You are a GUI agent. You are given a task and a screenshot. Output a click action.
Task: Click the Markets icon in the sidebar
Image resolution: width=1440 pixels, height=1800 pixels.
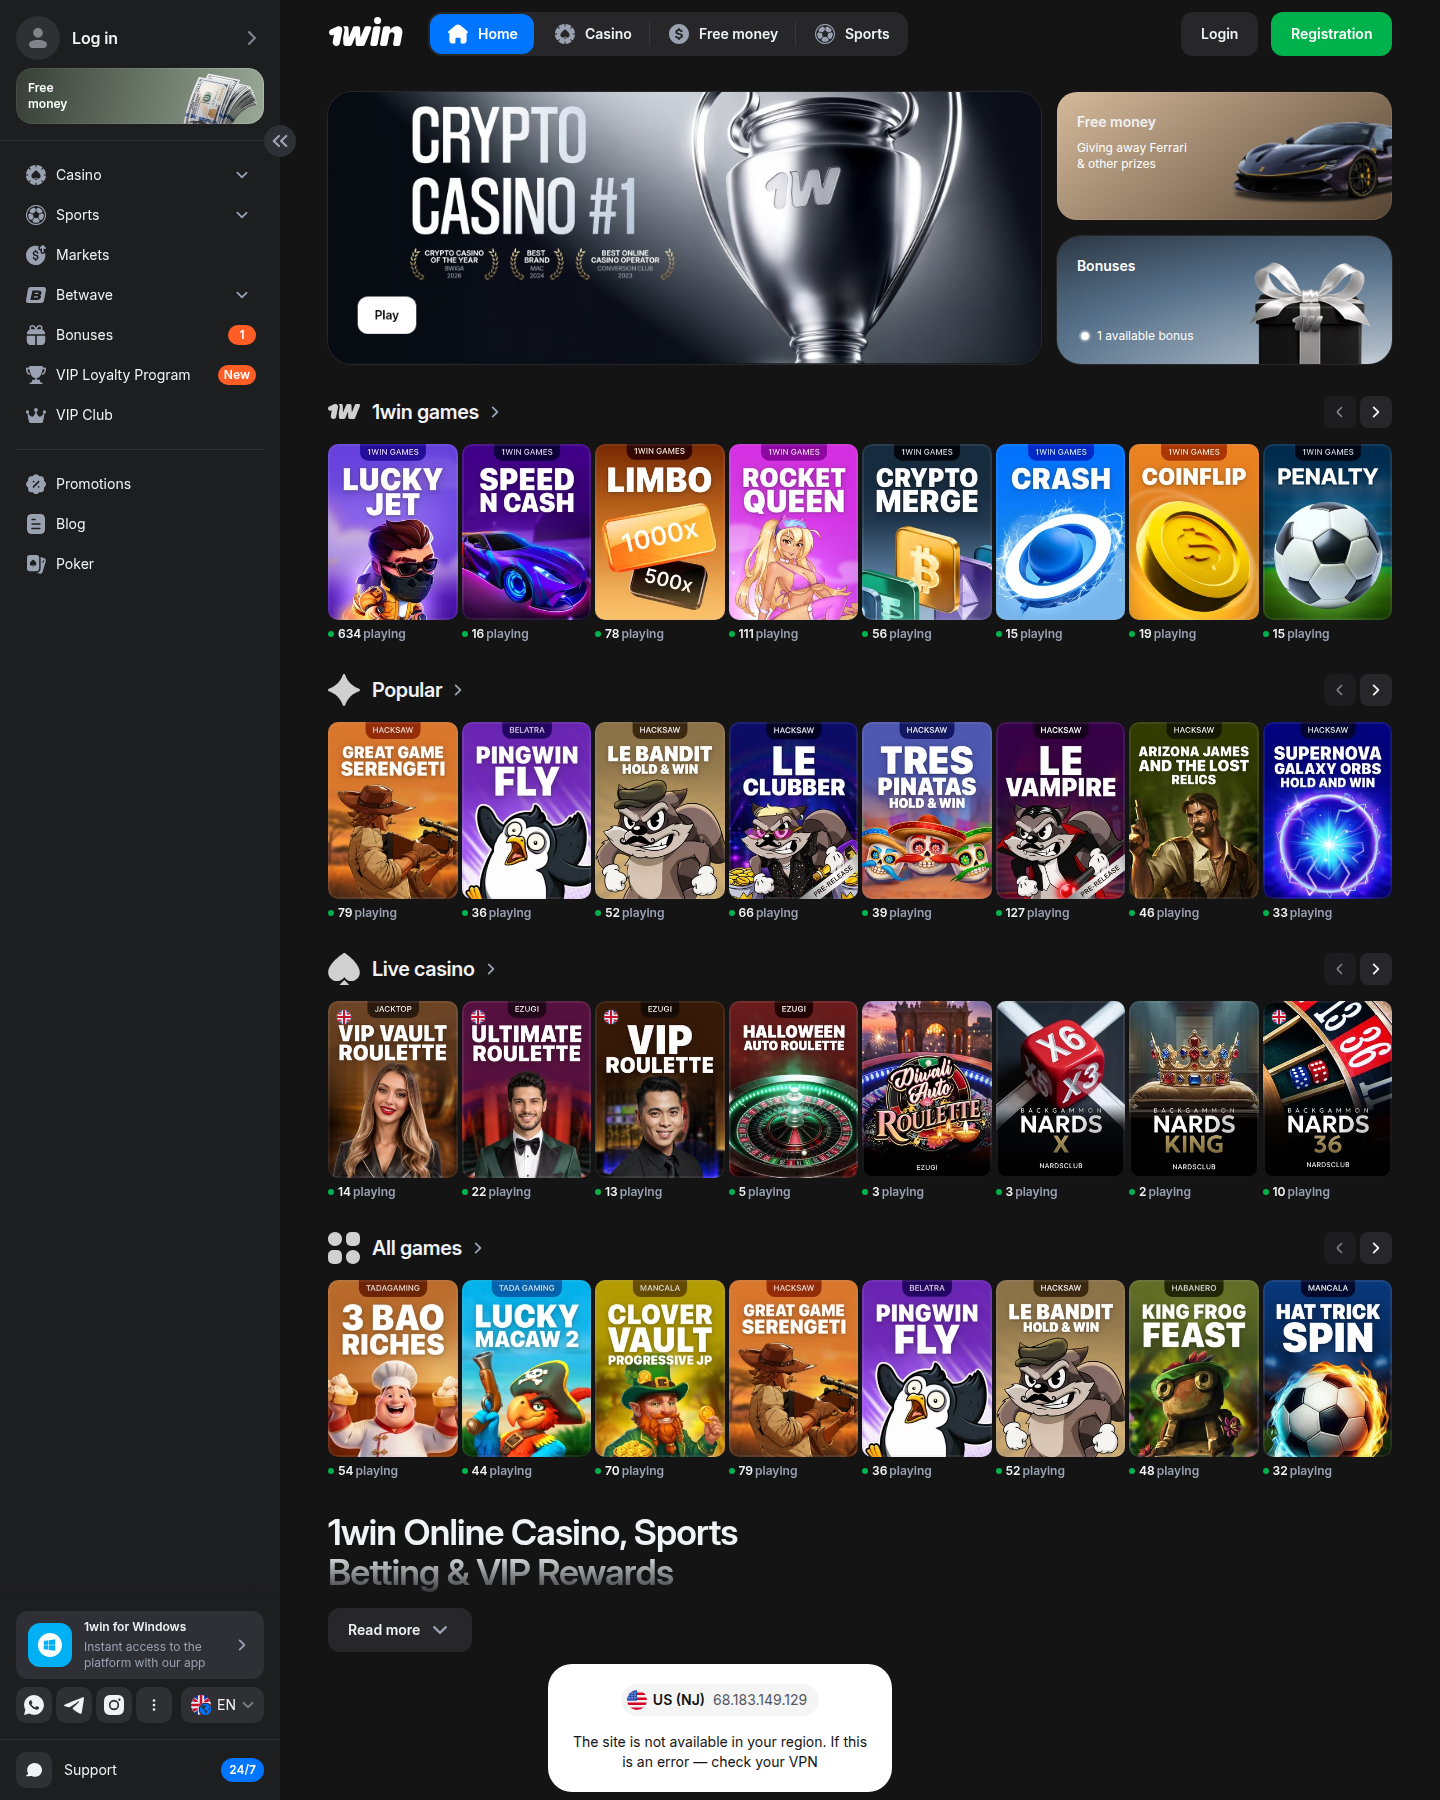36,255
